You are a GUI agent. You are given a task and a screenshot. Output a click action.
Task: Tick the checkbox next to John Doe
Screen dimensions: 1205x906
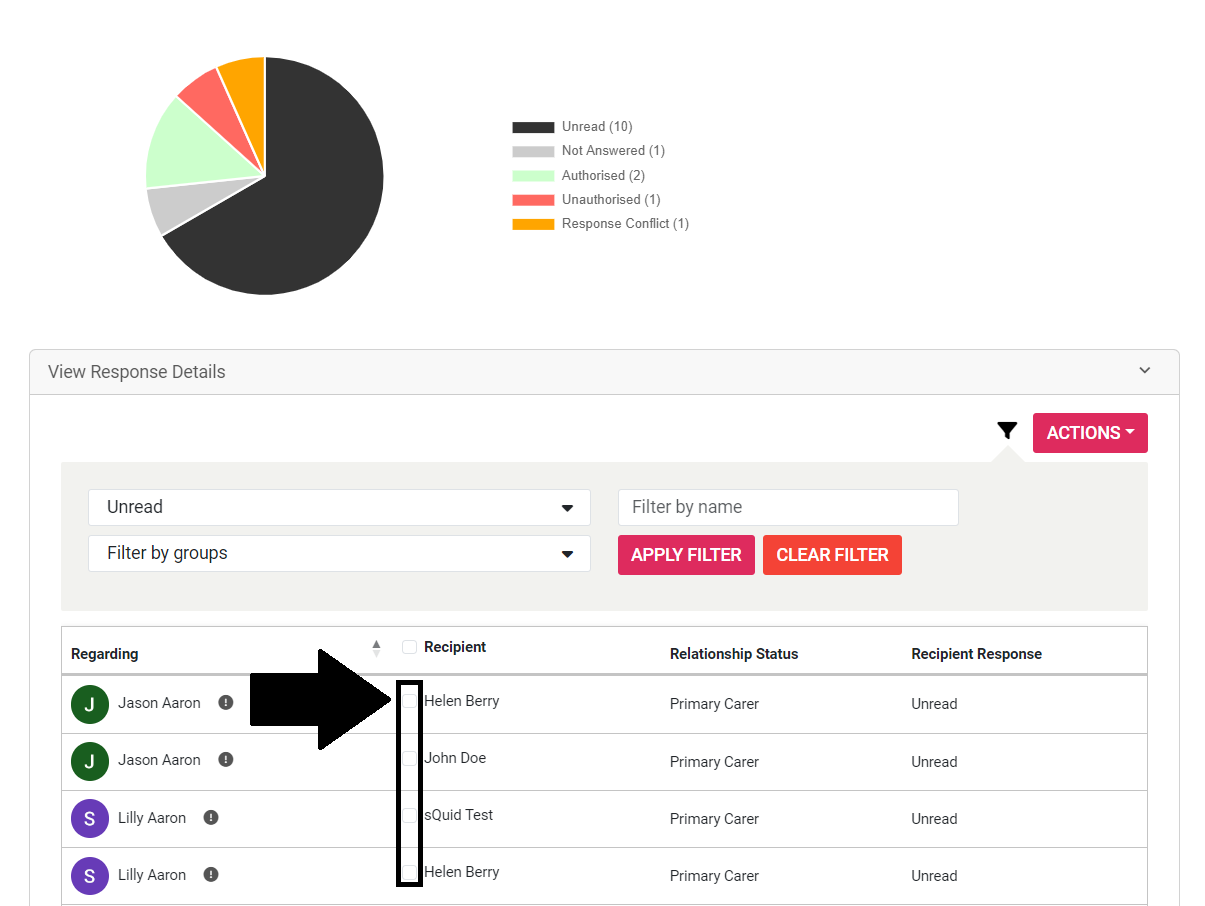point(409,759)
